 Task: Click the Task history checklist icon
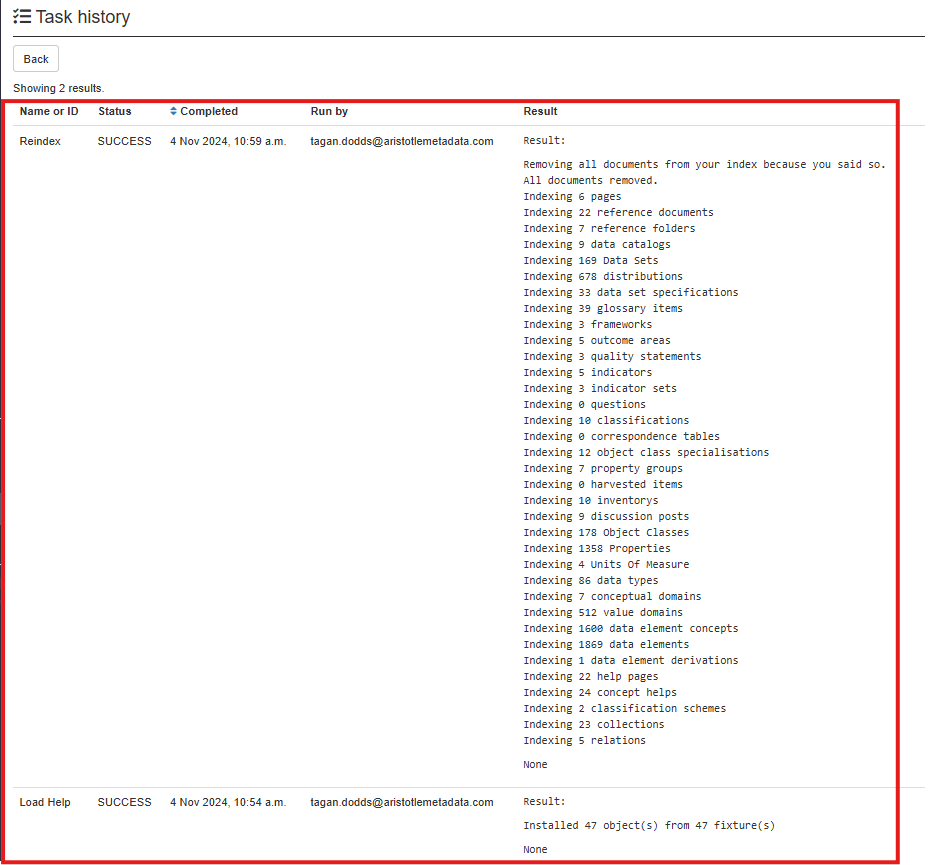[22, 17]
